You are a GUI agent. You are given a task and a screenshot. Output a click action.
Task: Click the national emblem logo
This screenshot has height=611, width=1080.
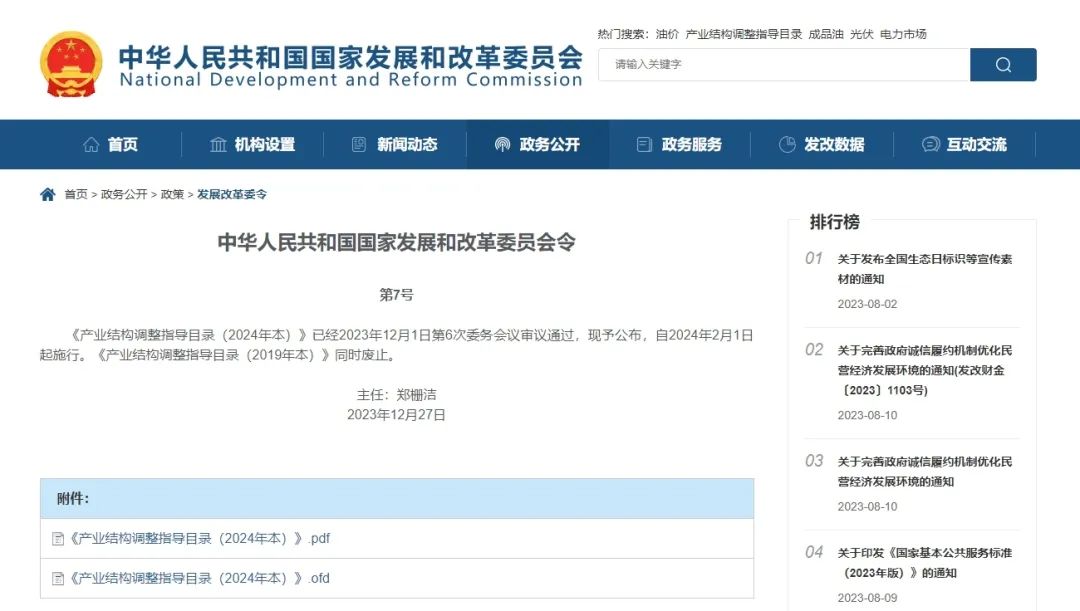(71, 64)
